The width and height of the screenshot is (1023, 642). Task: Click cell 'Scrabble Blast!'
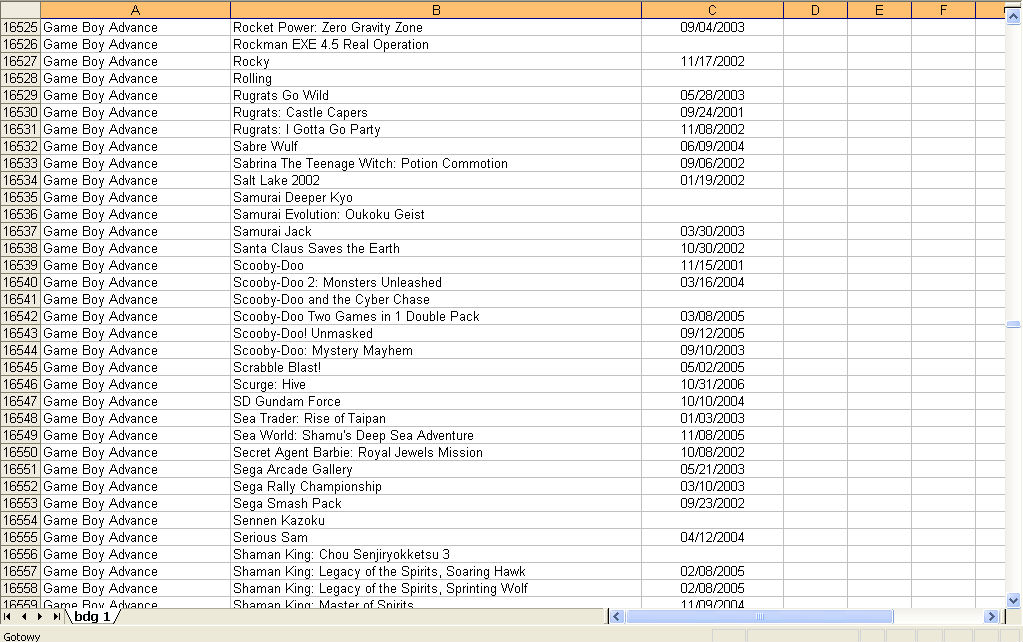point(436,367)
